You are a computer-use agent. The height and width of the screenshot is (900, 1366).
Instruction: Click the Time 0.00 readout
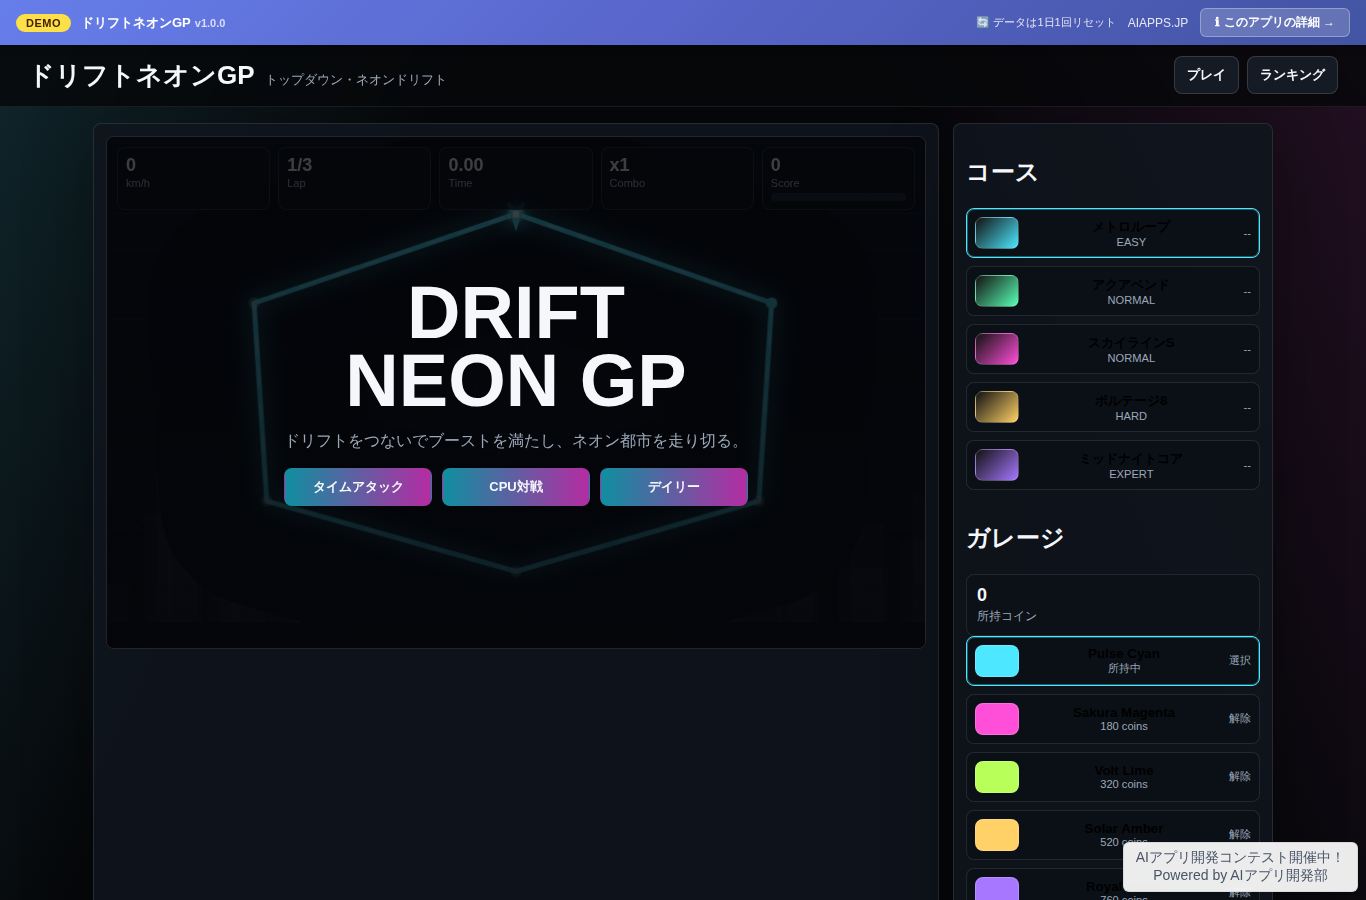coord(516,178)
